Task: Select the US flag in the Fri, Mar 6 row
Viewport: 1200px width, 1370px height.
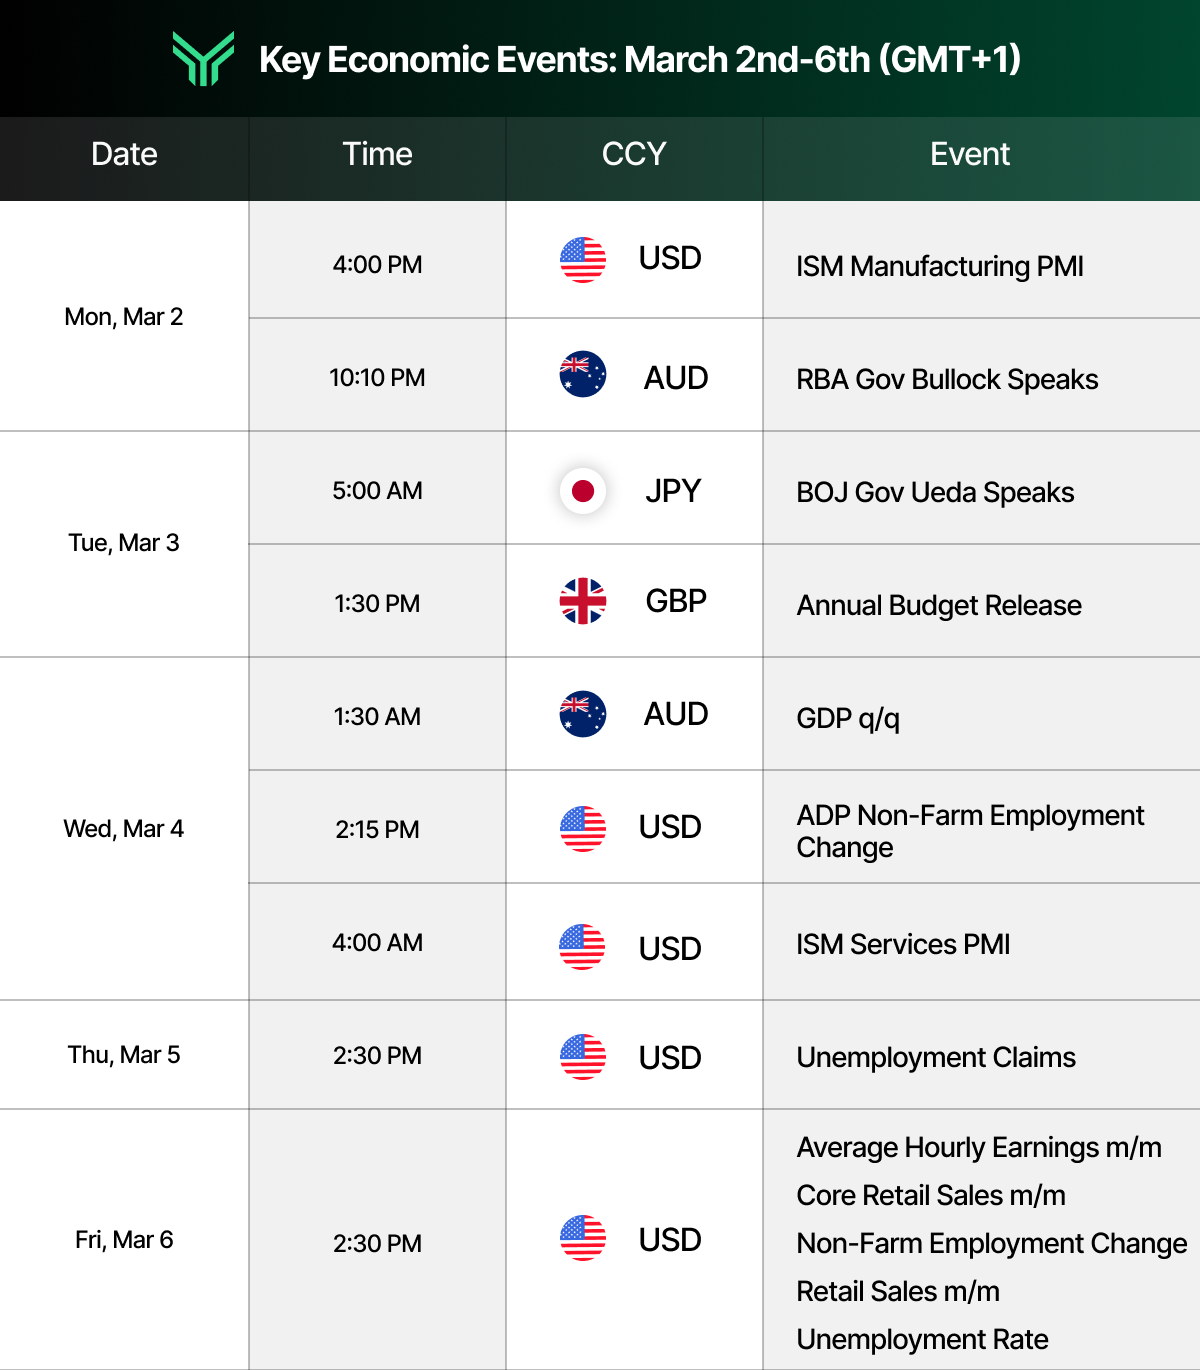Action: (583, 1239)
